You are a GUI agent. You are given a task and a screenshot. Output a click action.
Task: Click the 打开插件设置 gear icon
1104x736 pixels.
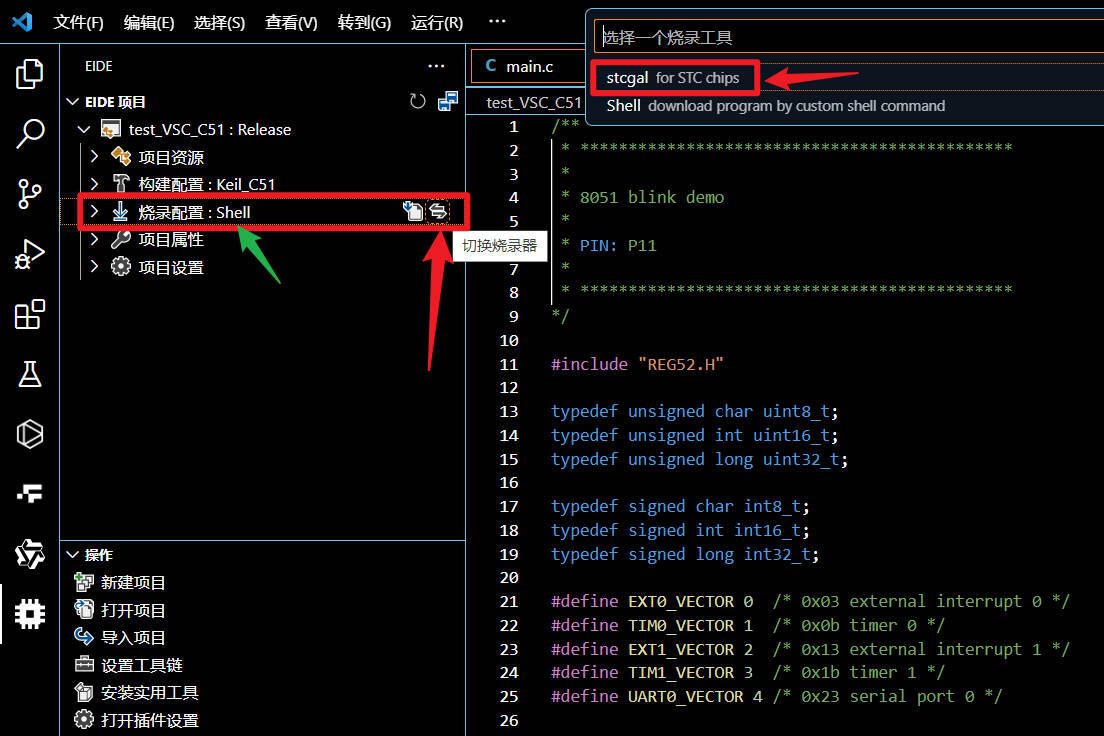[84, 720]
